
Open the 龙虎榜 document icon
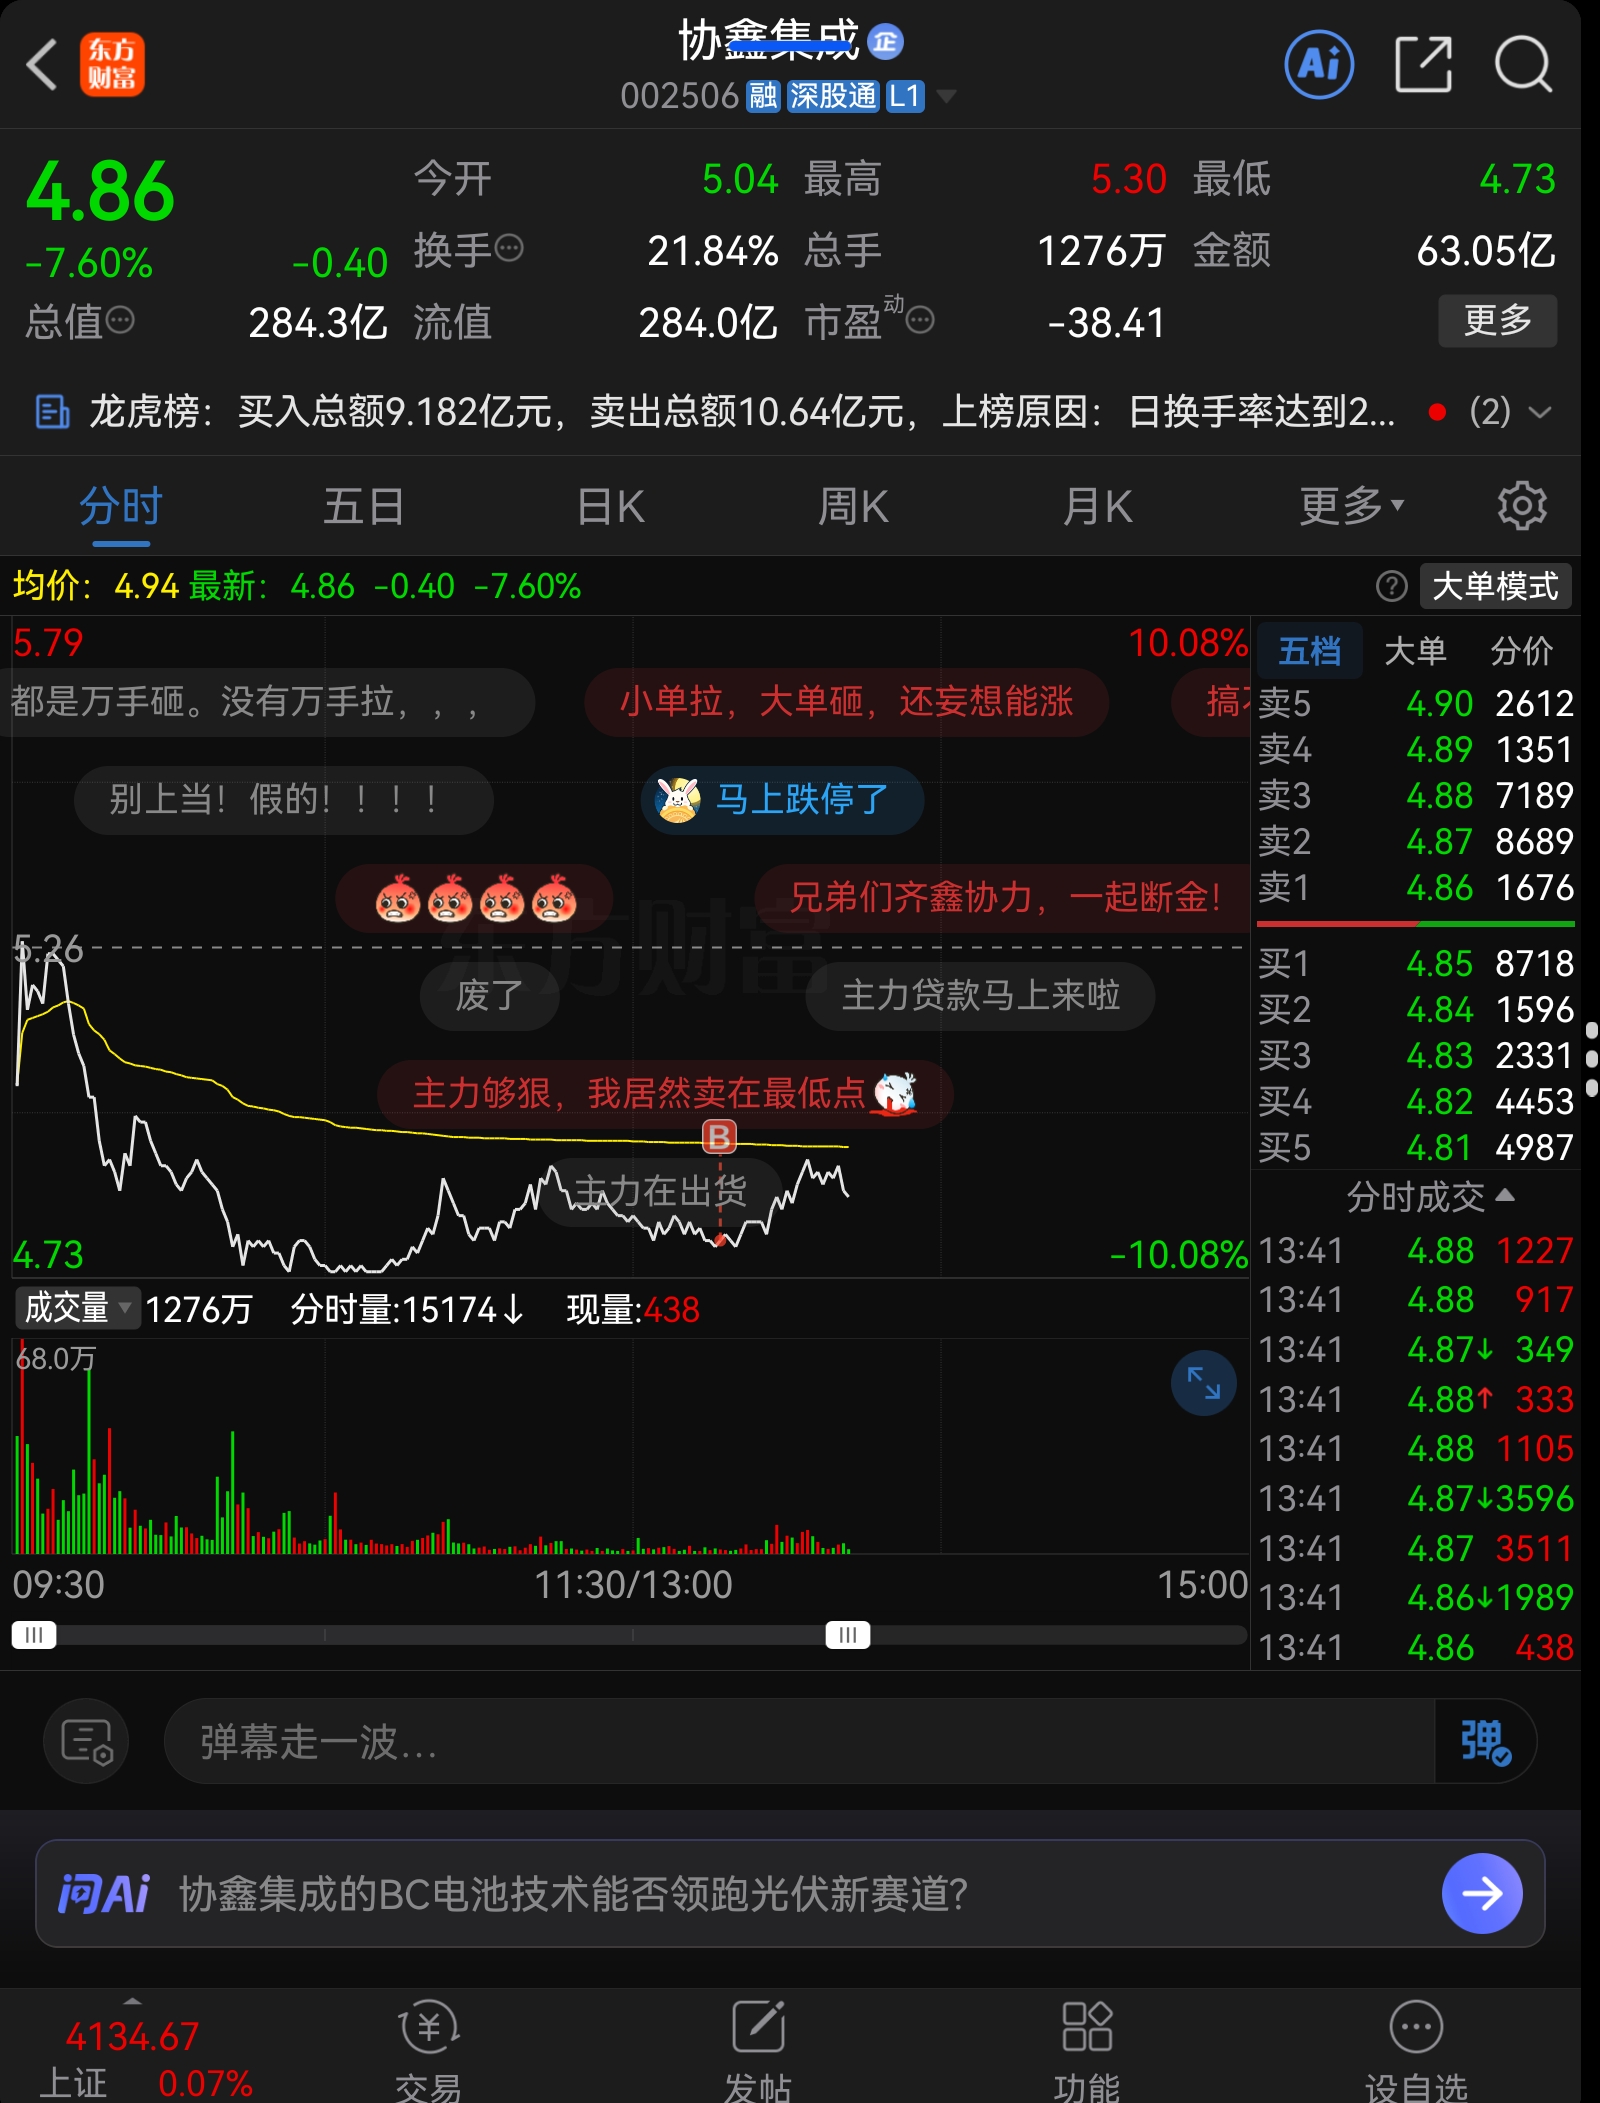[x=52, y=411]
